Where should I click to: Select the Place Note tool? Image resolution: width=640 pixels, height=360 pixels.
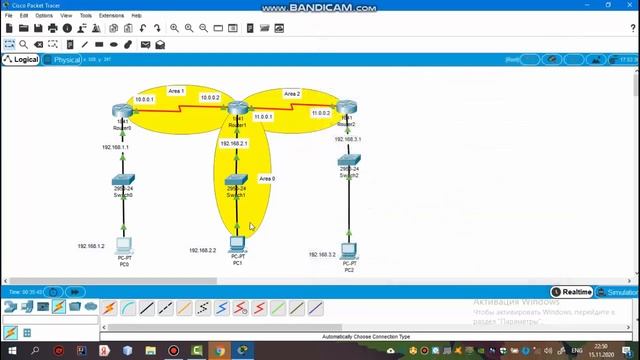pyautogui.click(x=70, y=44)
